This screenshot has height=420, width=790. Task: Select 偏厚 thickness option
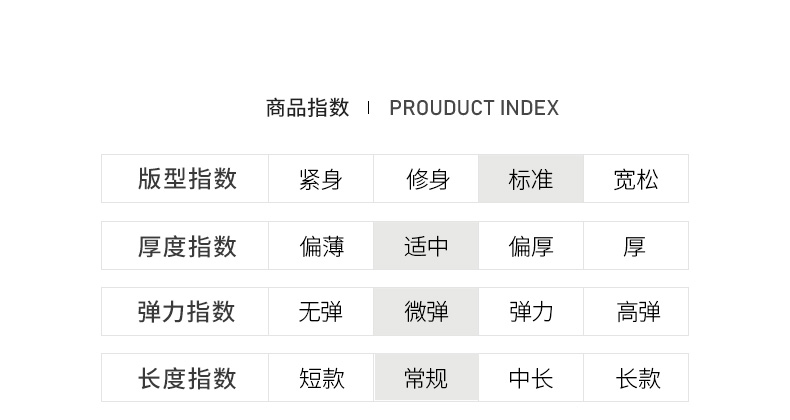(531, 246)
